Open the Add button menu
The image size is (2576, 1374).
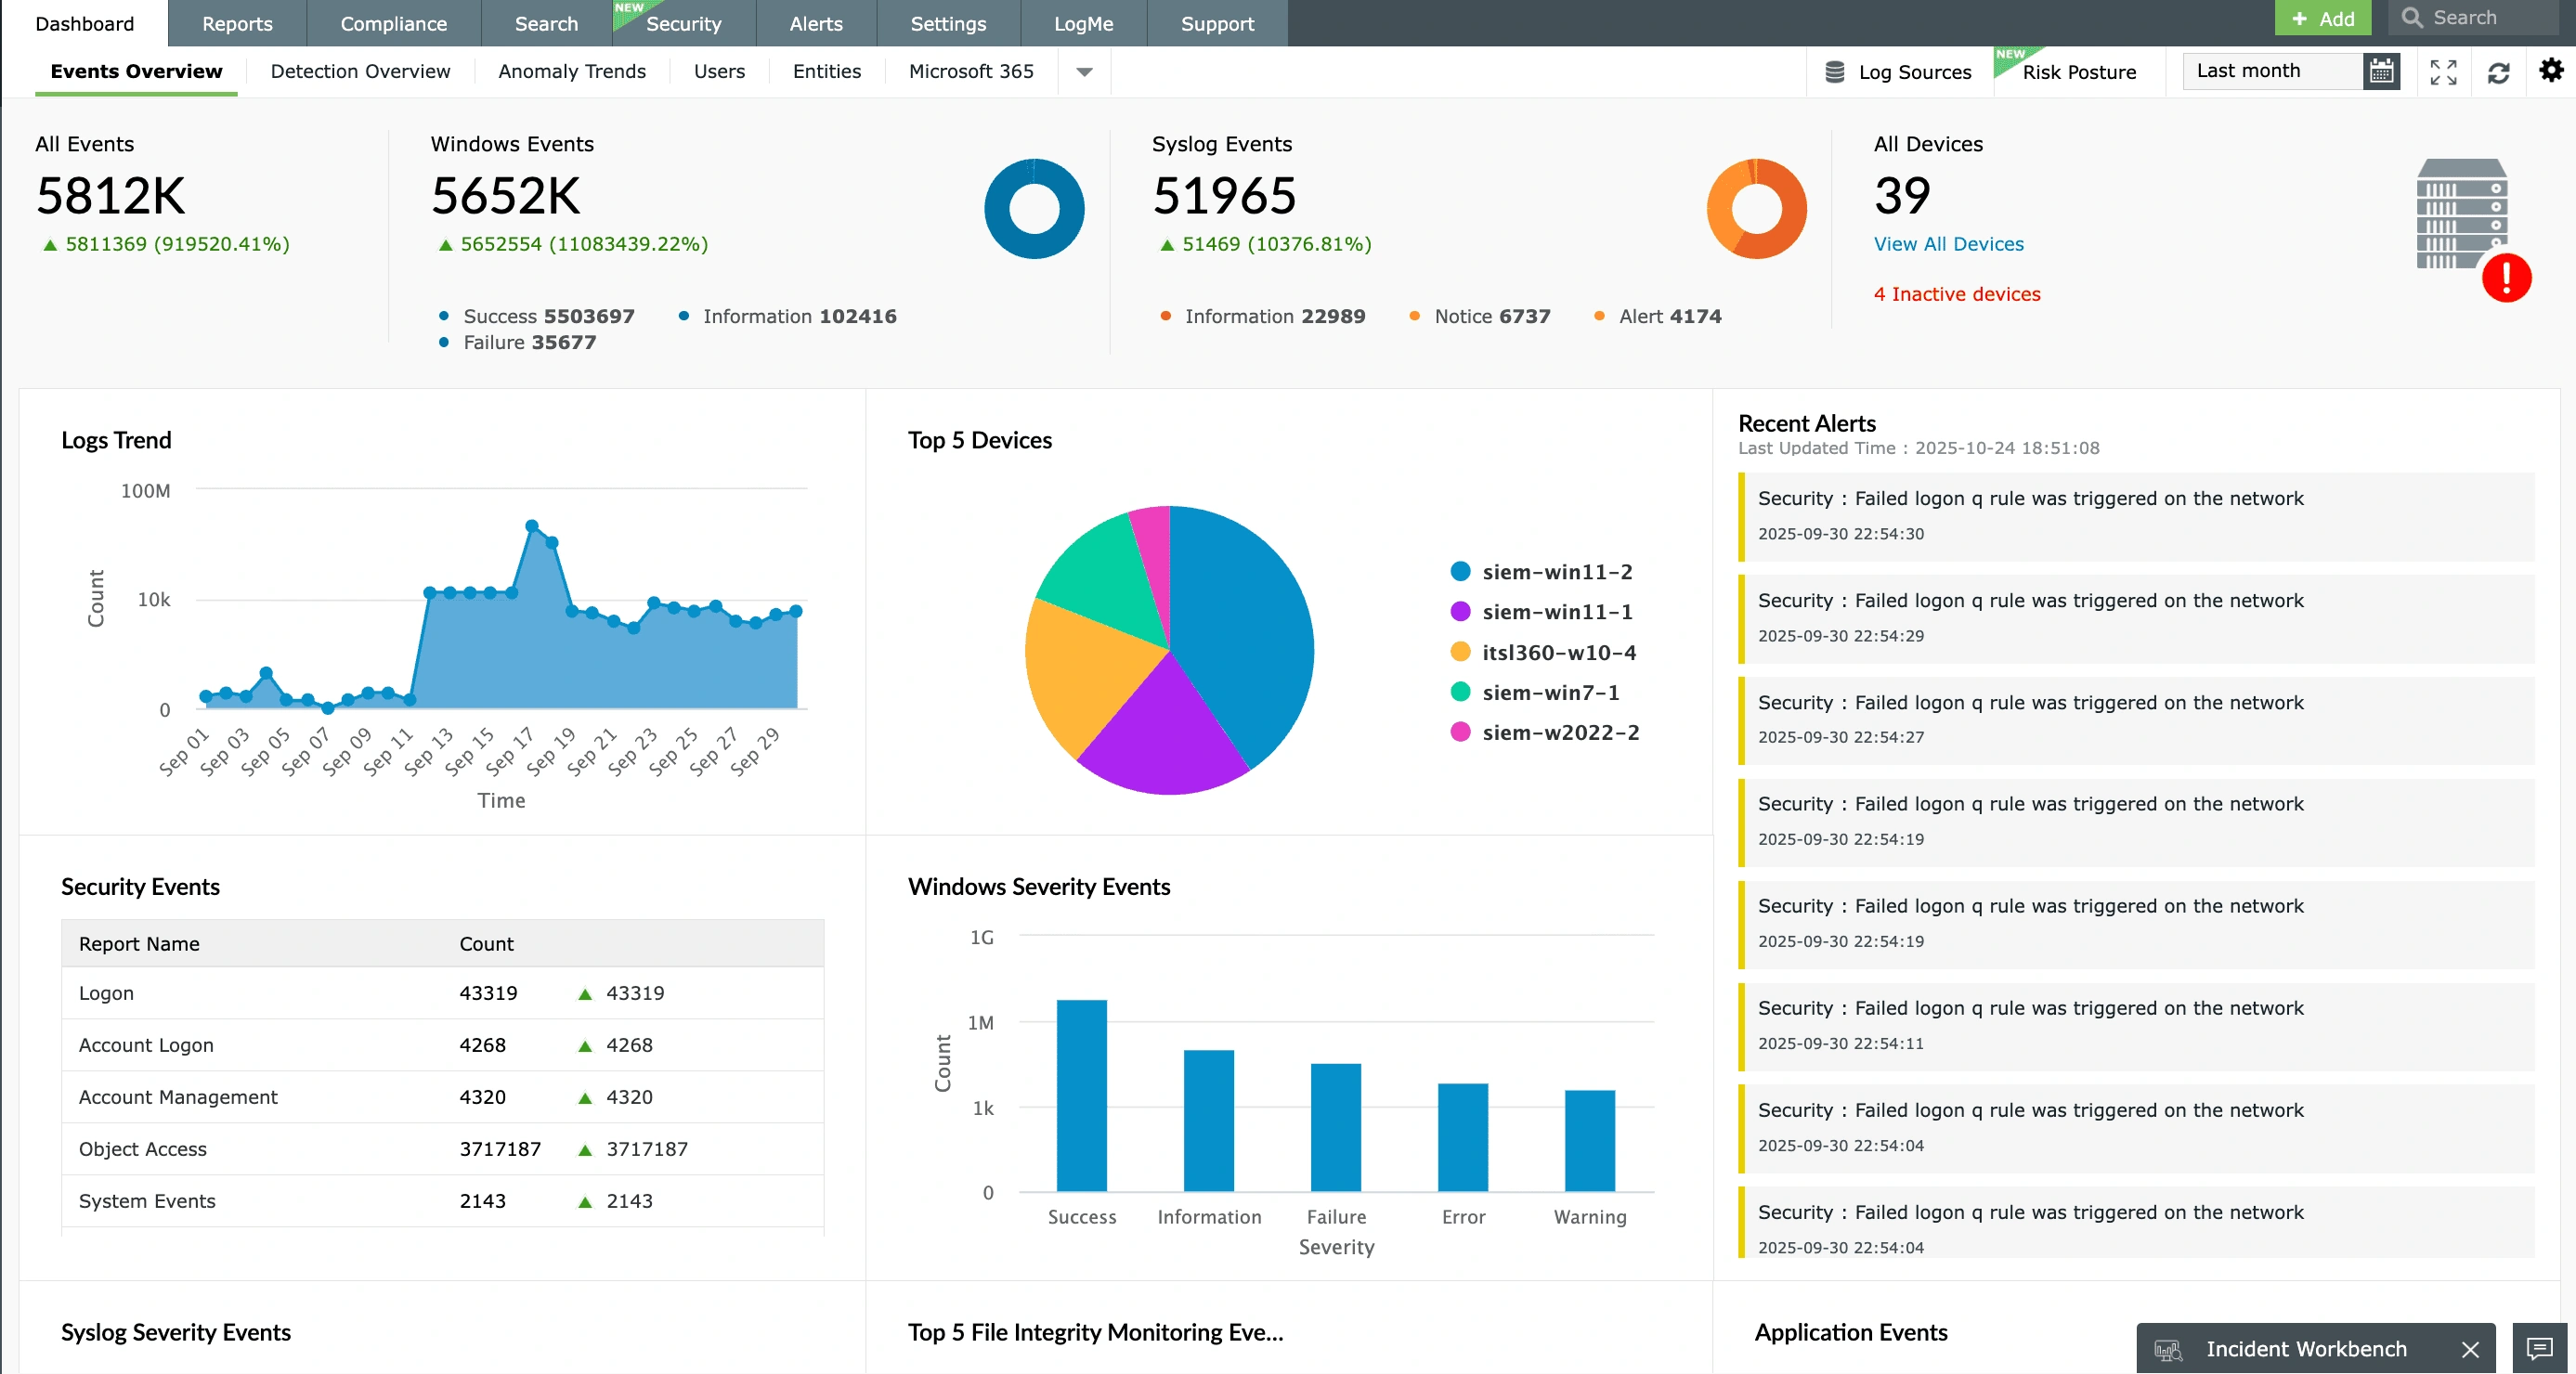[x=2322, y=18]
